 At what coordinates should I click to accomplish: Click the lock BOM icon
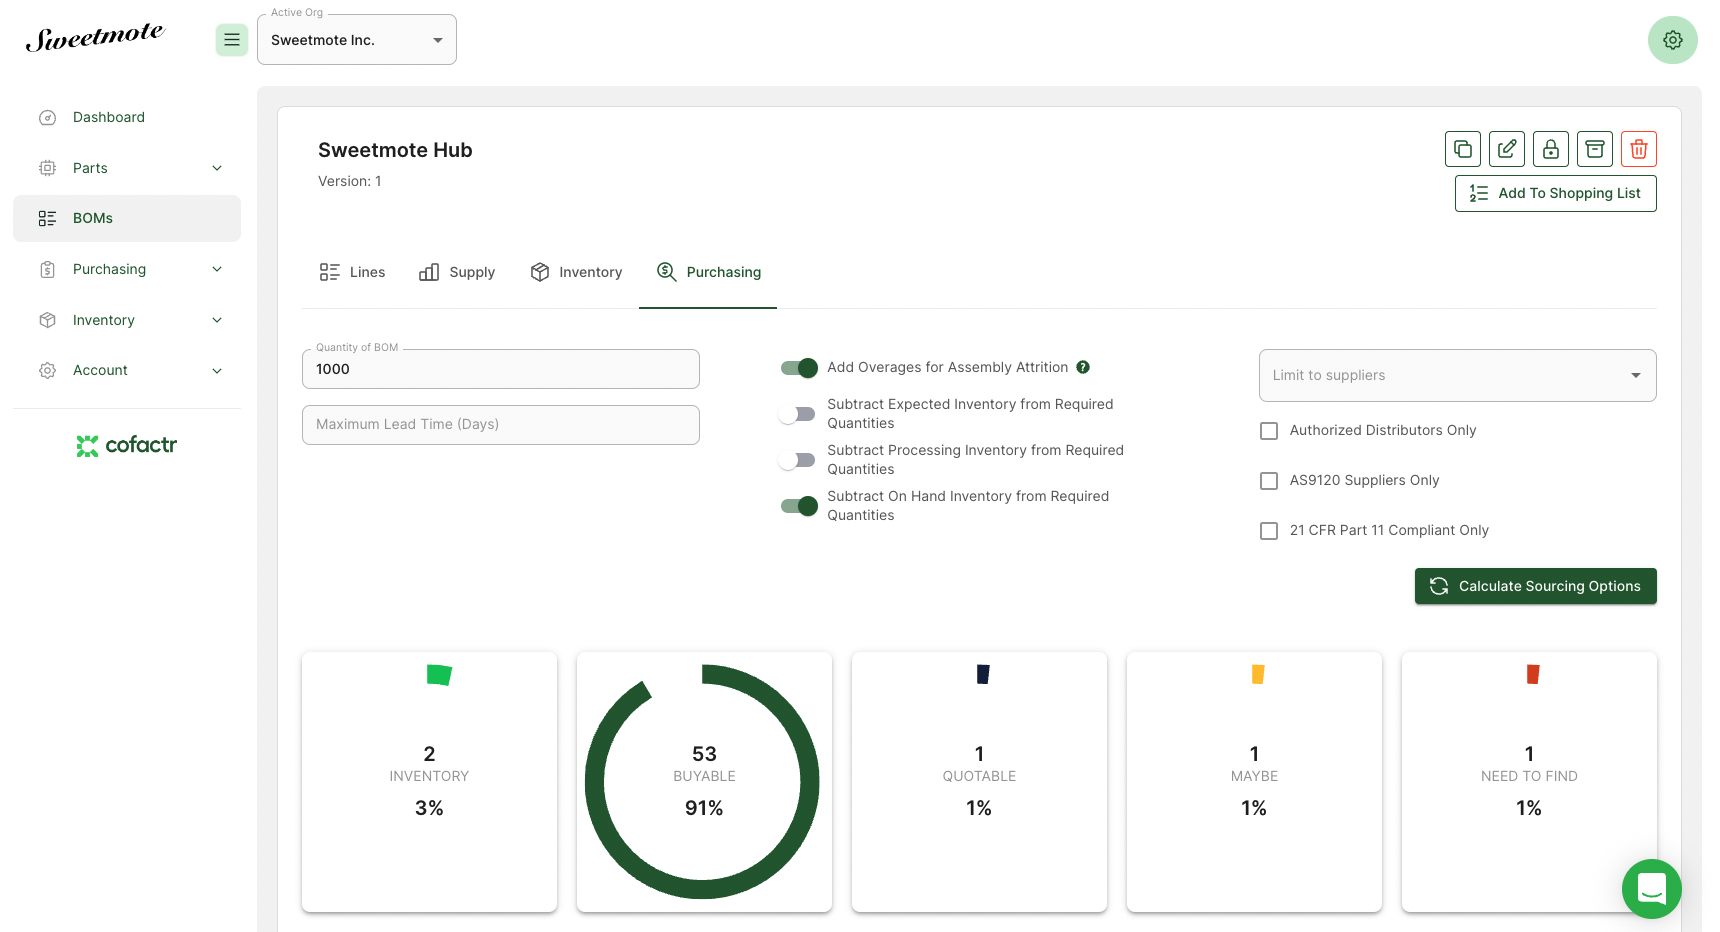(x=1551, y=149)
